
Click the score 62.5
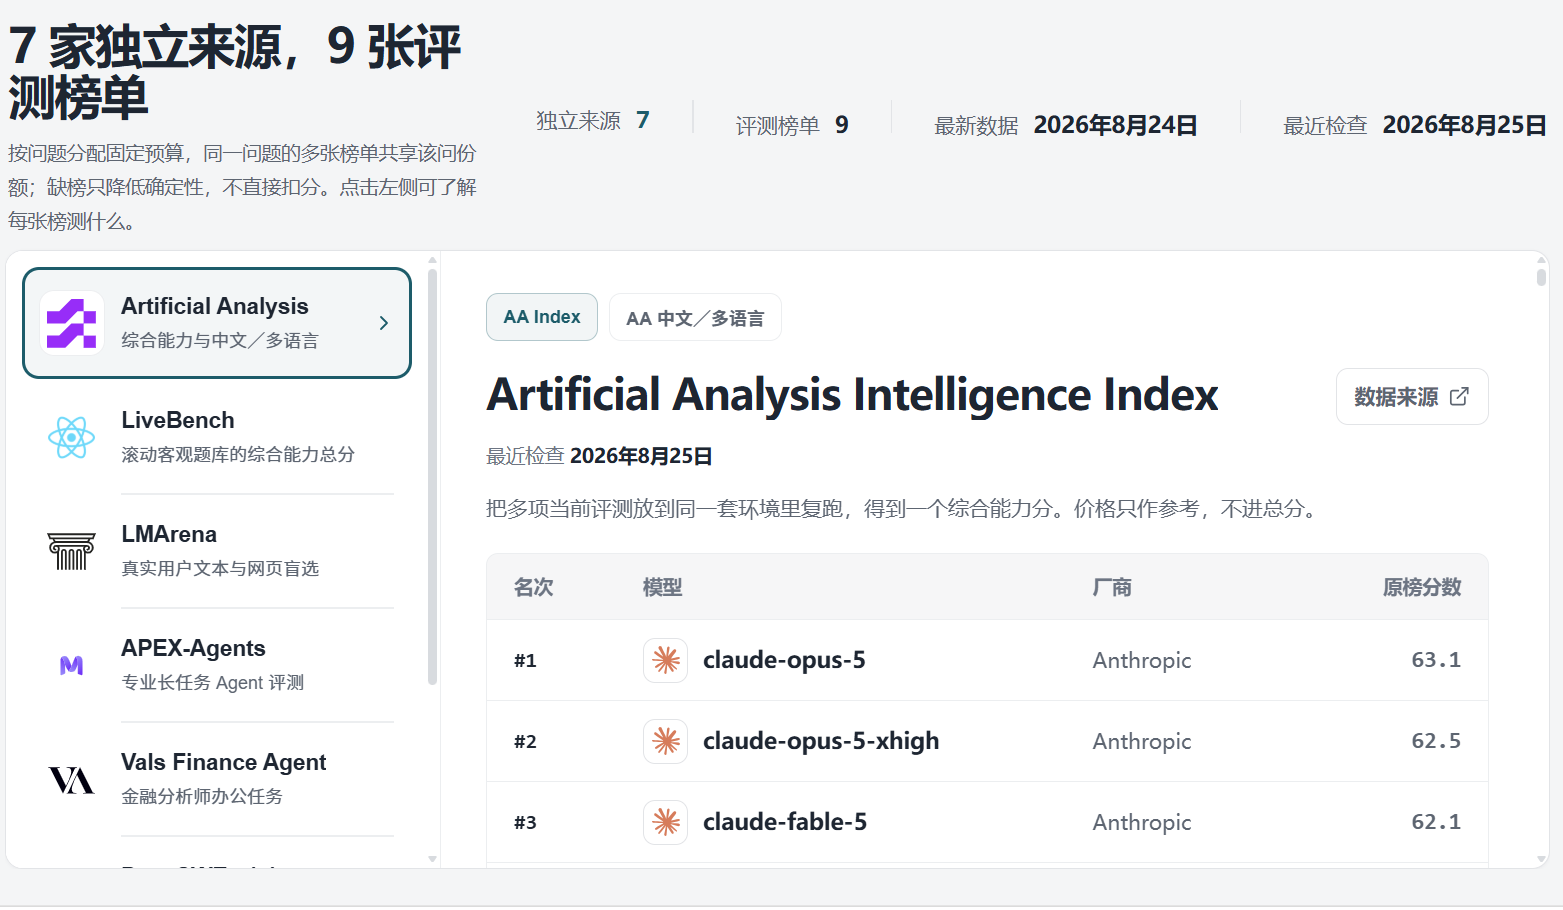pos(1436,741)
